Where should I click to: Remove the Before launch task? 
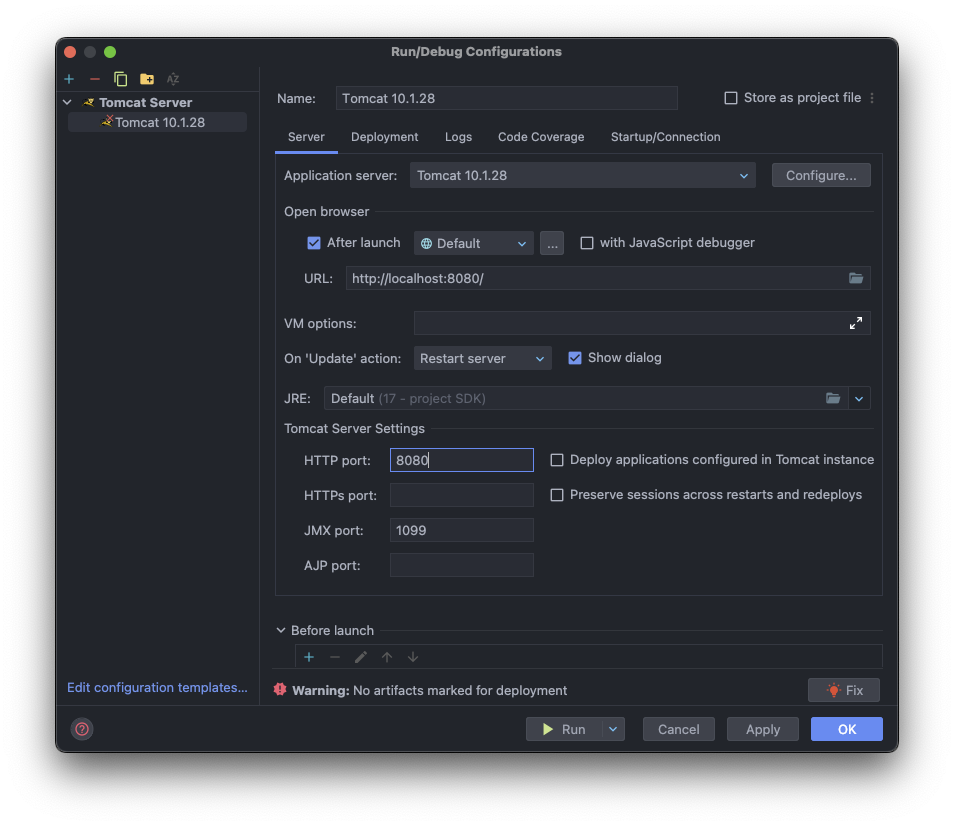click(335, 657)
